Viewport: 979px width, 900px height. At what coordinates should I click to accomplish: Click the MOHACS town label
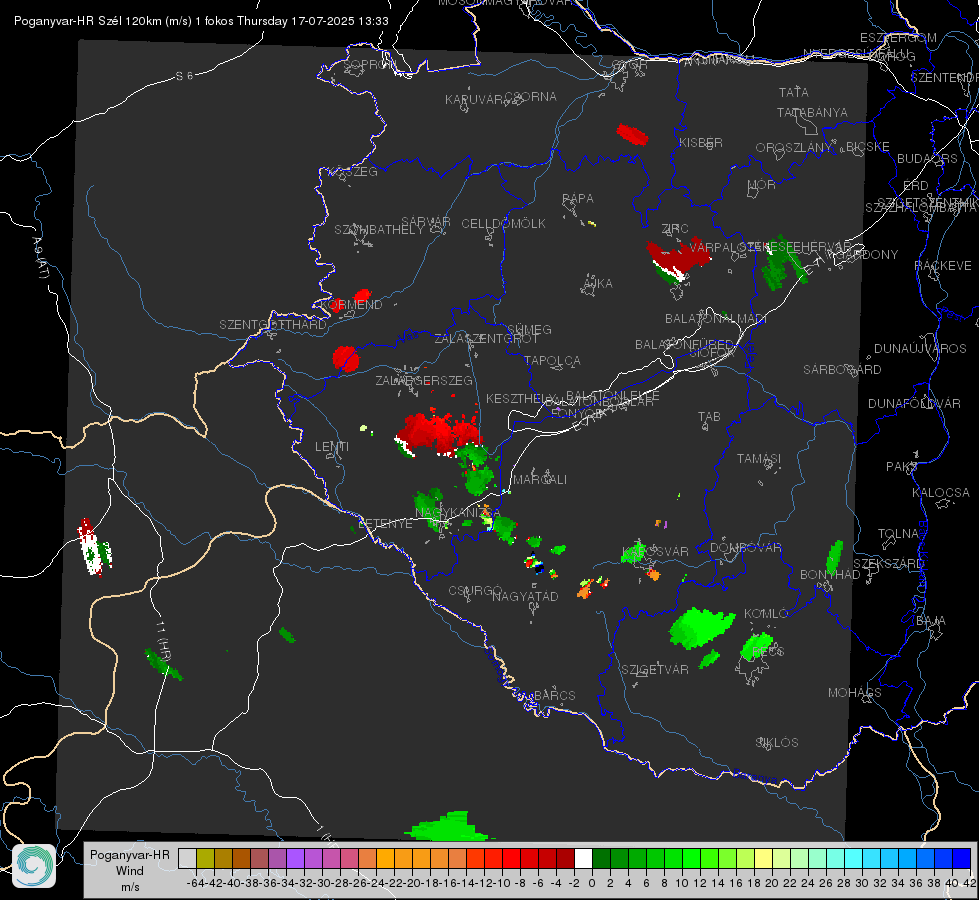click(854, 693)
